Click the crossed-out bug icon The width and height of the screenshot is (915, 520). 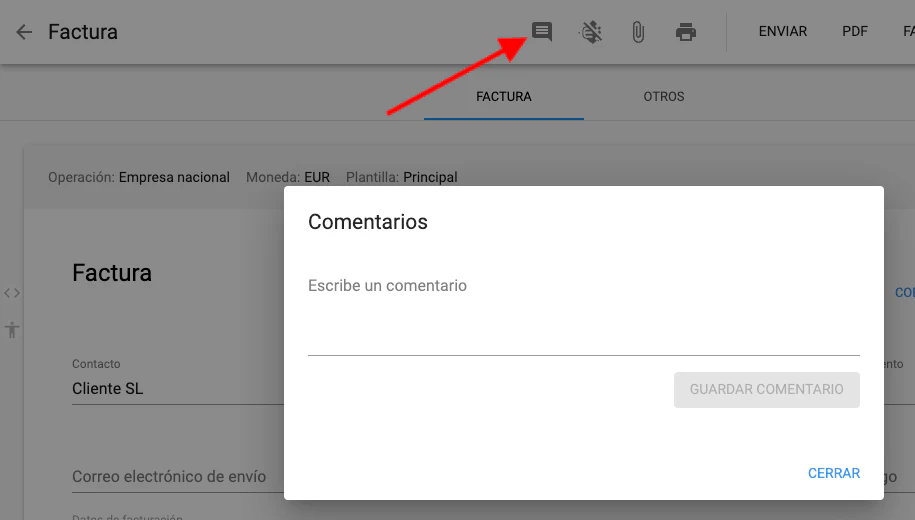point(591,32)
